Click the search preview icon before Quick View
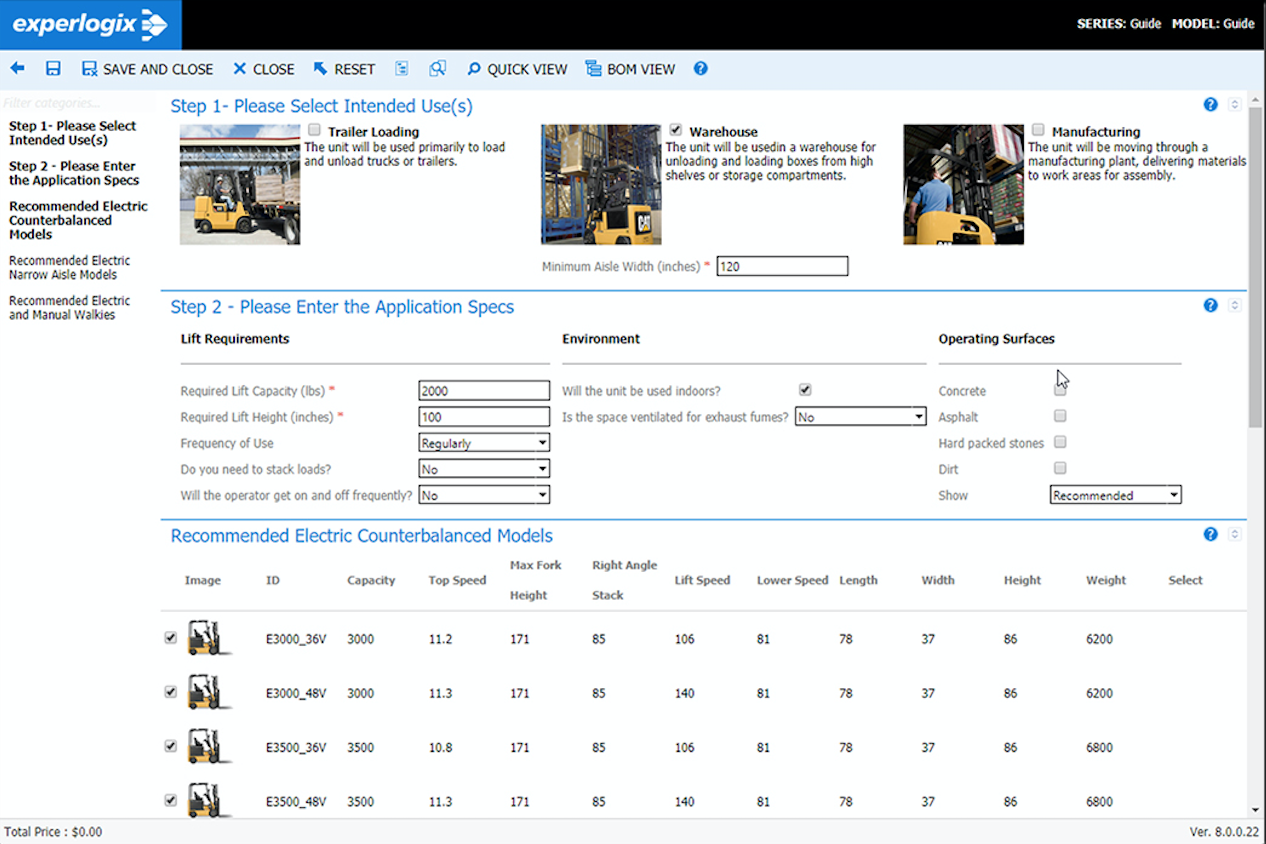 437,69
